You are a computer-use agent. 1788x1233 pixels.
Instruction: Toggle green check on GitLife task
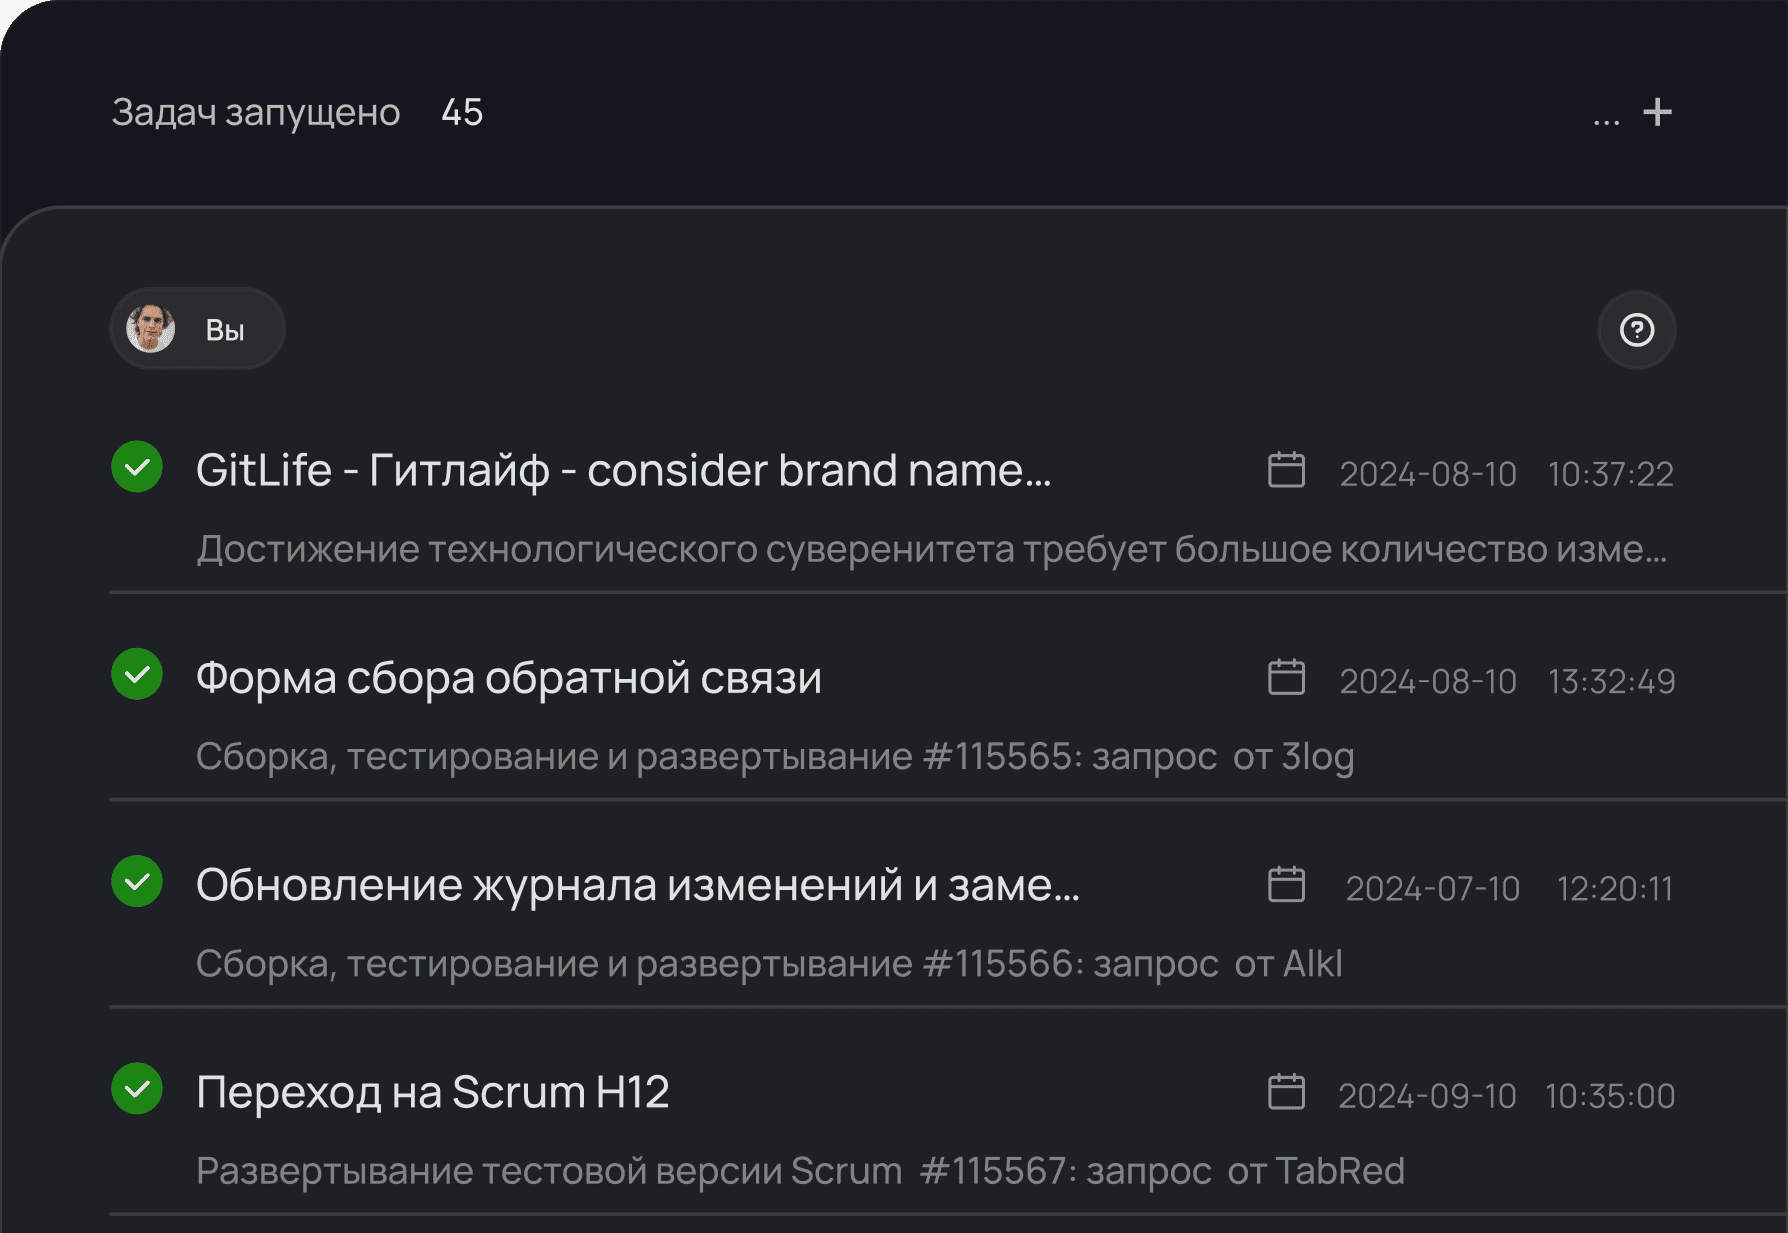click(x=137, y=467)
